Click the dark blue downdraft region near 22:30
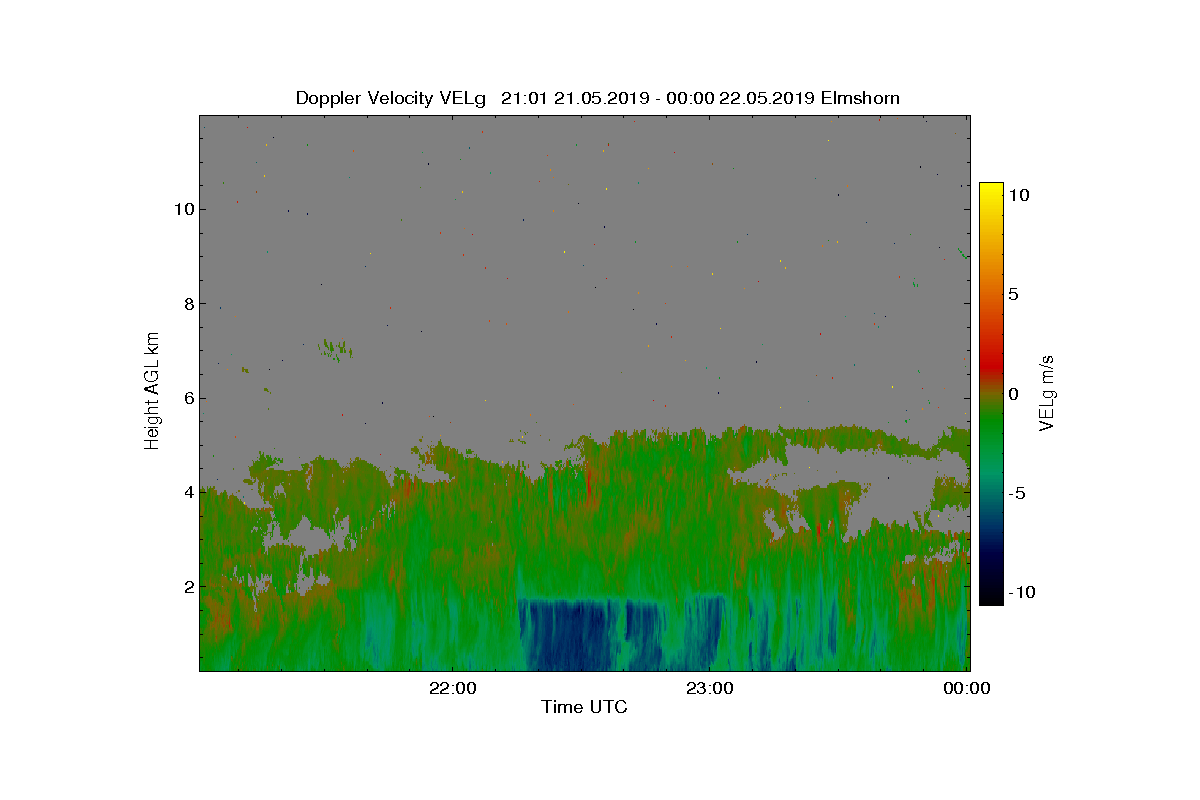This screenshot has width=1200, height=800. [570, 635]
